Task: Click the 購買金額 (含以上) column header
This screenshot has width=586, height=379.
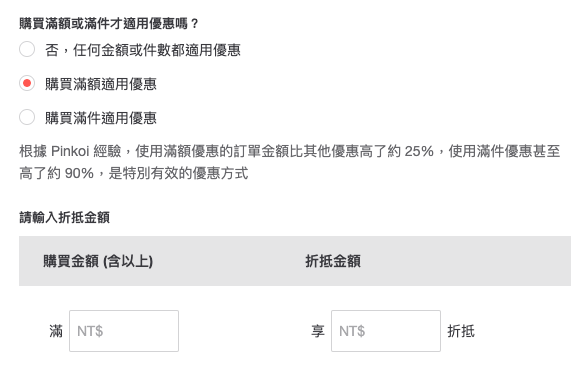Action: (x=98, y=261)
